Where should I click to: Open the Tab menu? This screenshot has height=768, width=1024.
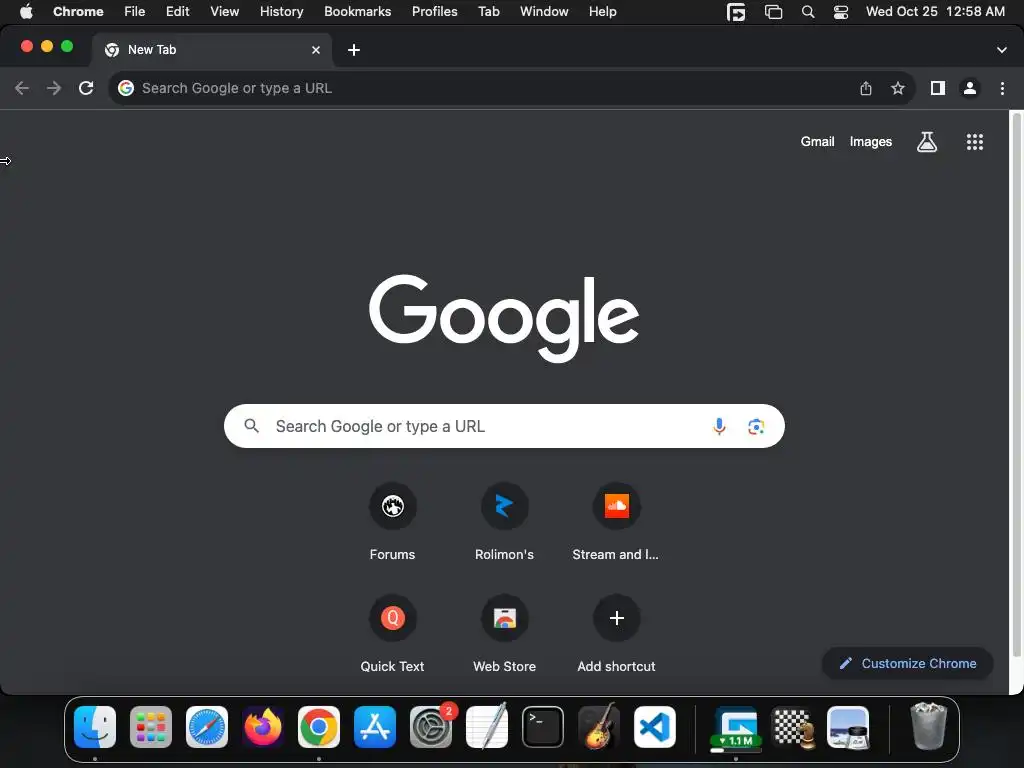488,12
